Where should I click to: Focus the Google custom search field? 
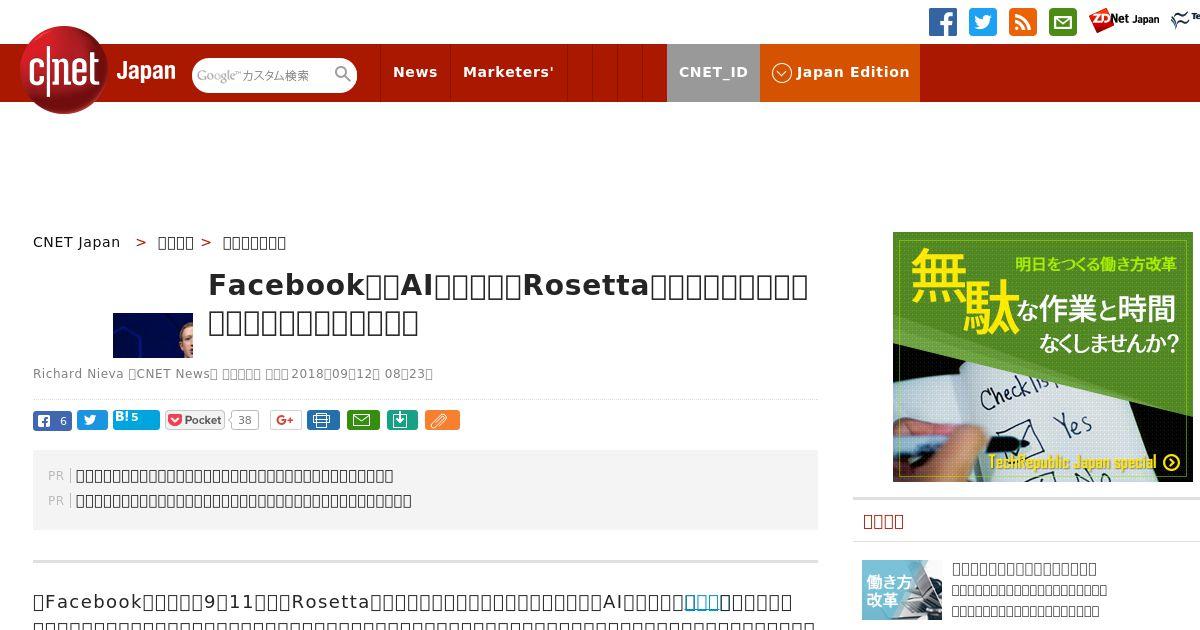coord(262,75)
